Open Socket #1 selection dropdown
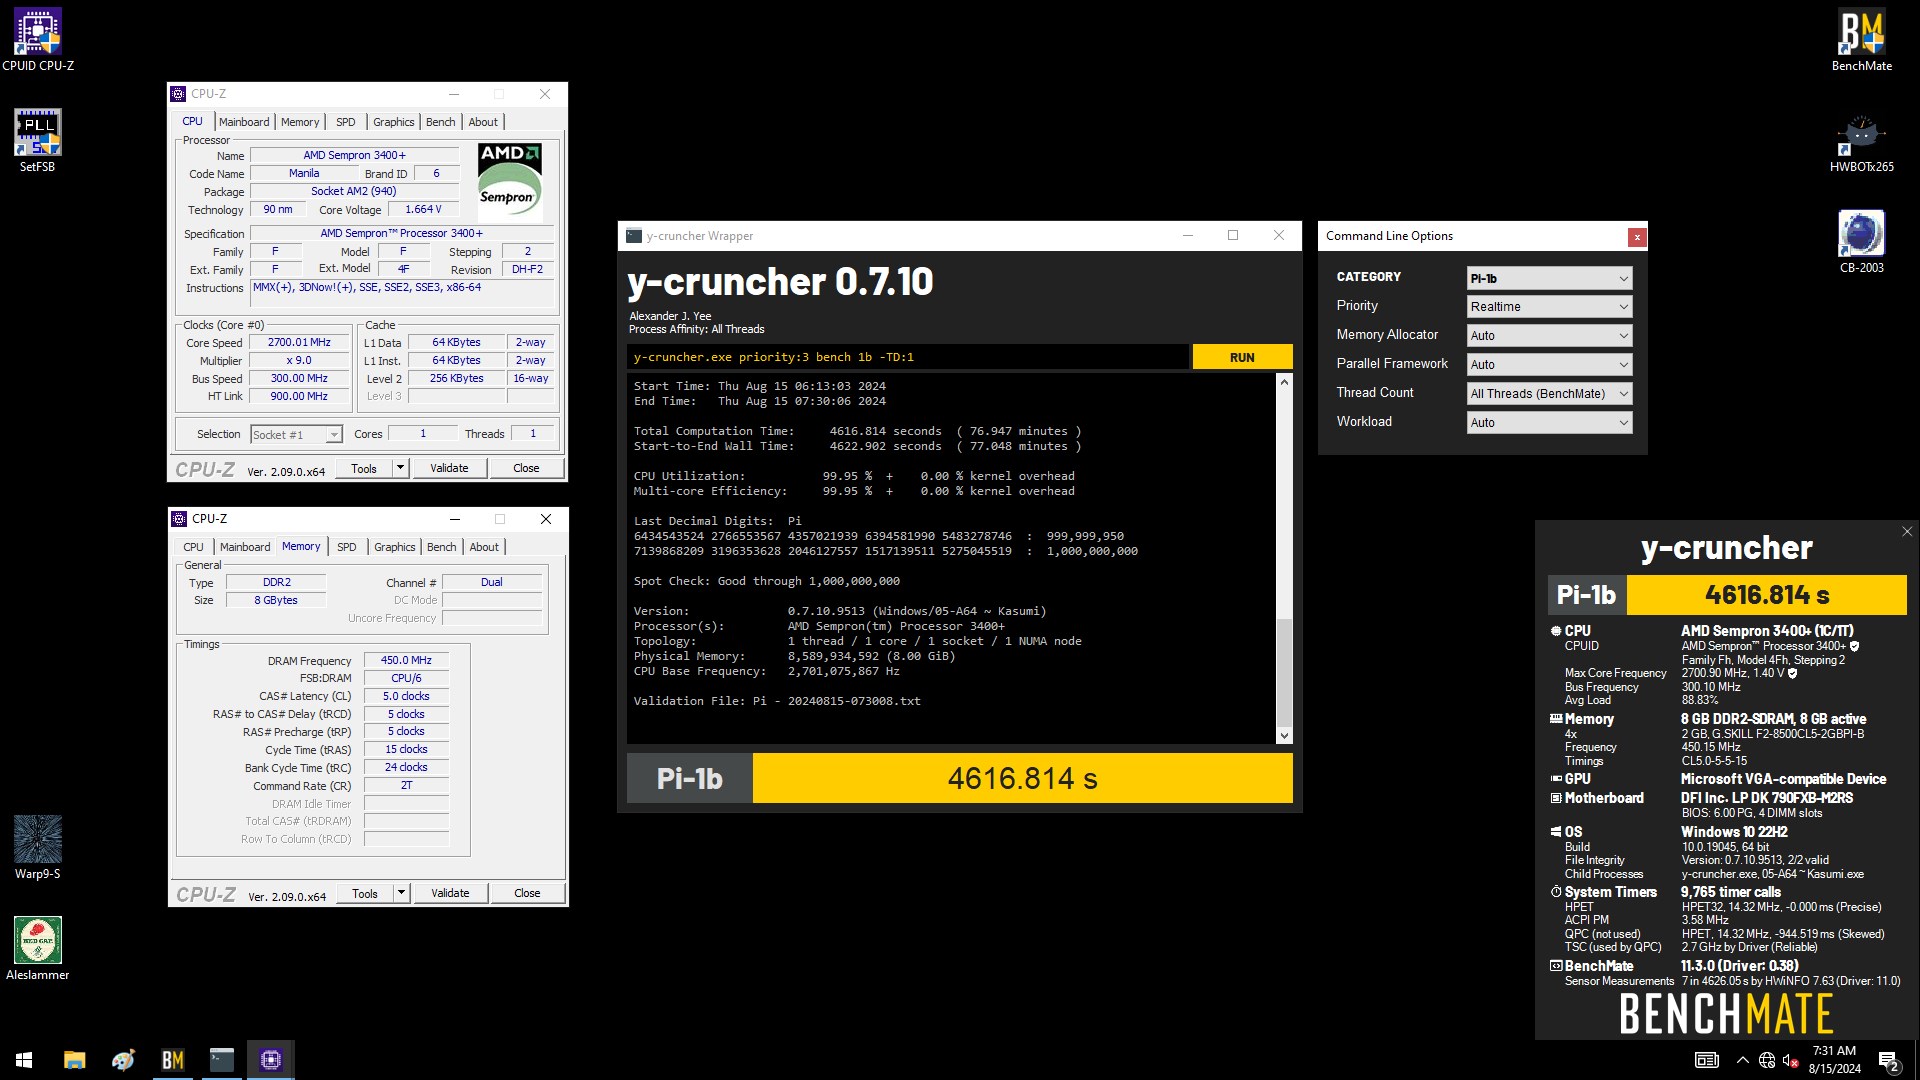This screenshot has width=1920, height=1080. pyautogui.click(x=296, y=434)
